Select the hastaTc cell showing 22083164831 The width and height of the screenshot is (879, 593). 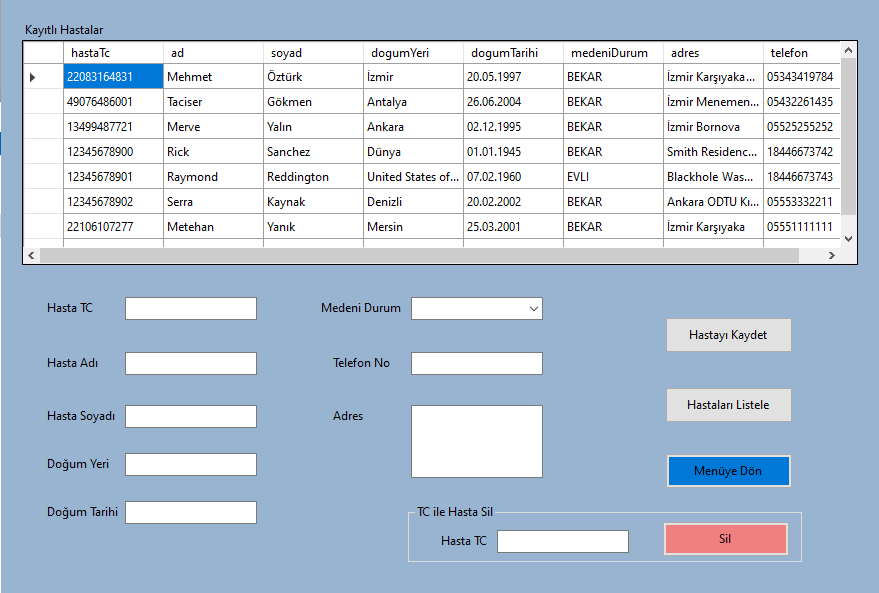[x=113, y=76]
